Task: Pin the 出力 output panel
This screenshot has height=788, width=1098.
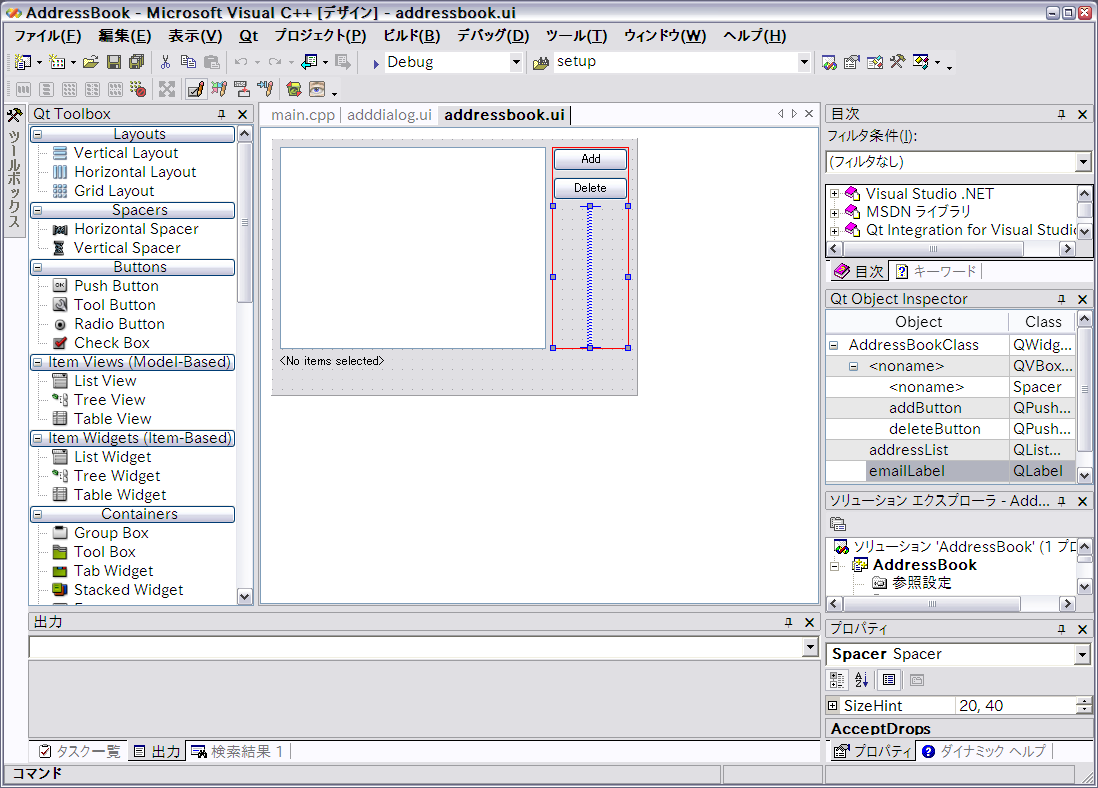Action: (x=788, y=622)
